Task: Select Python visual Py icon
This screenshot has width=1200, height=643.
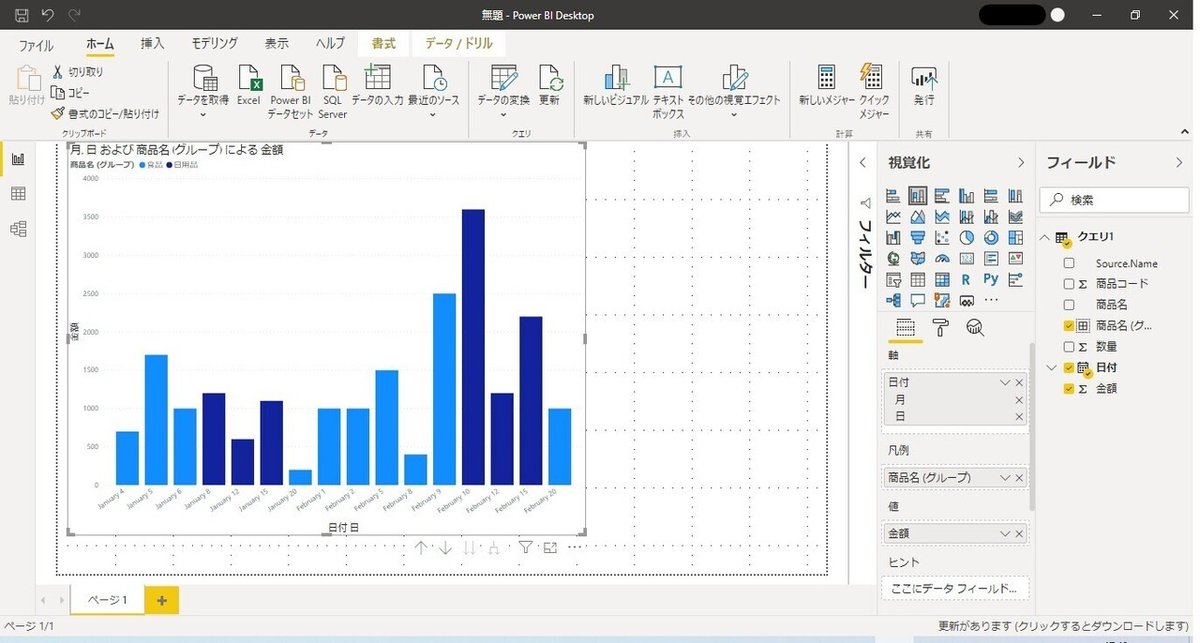Action: [x=991, y=279]
